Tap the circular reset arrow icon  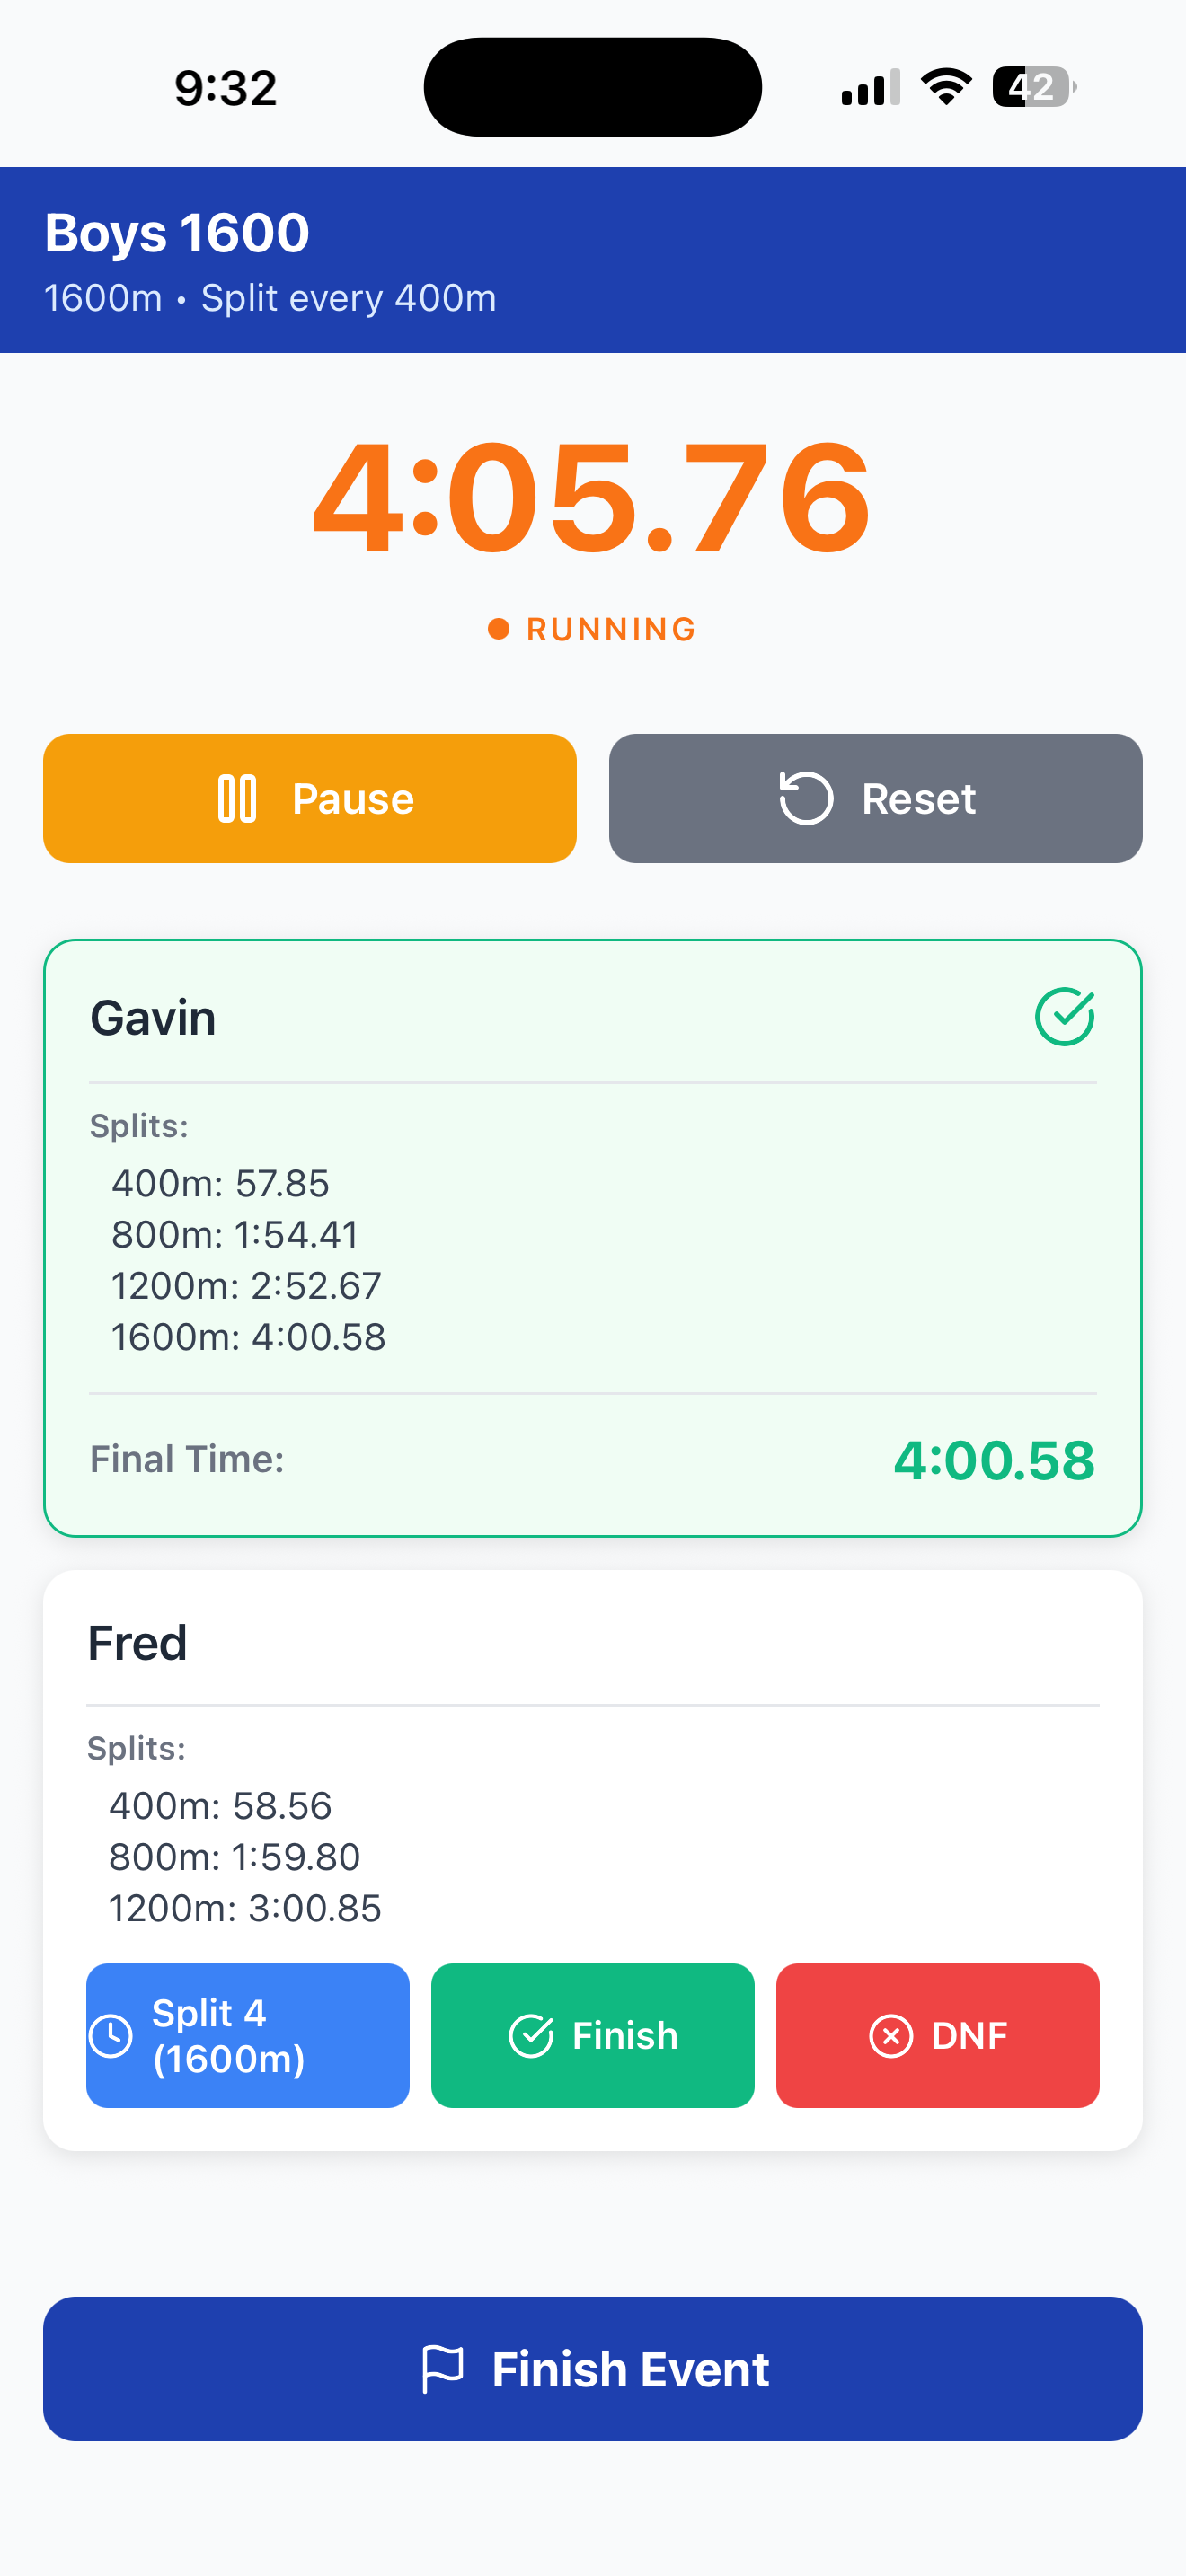click(x=805, y=799)
